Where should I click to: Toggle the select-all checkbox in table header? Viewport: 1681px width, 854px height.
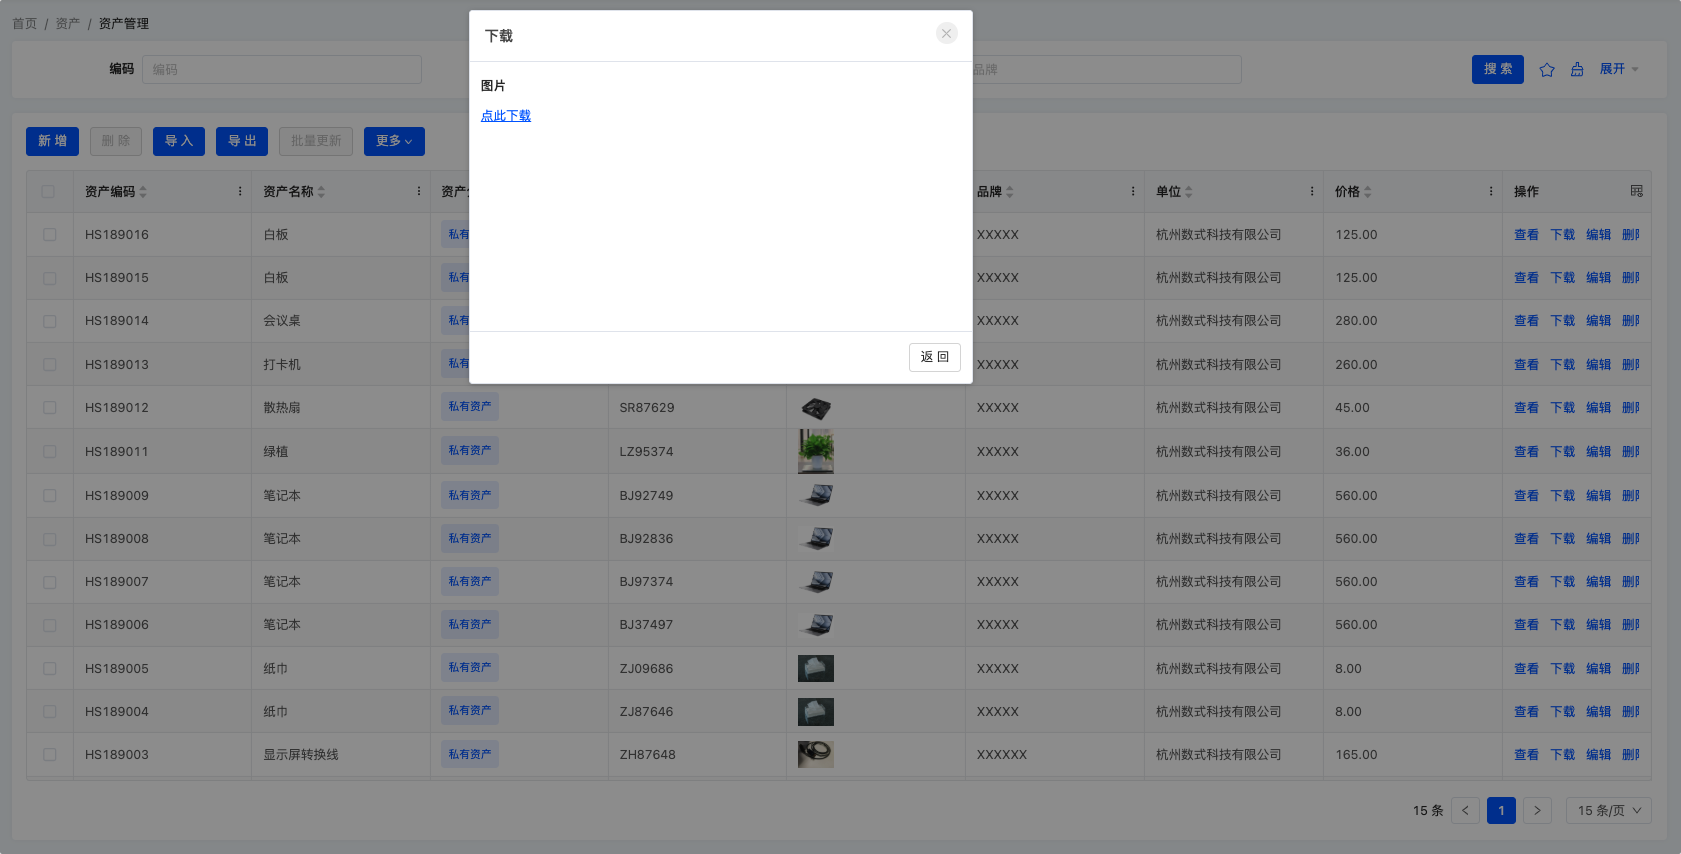coord(49,191)
